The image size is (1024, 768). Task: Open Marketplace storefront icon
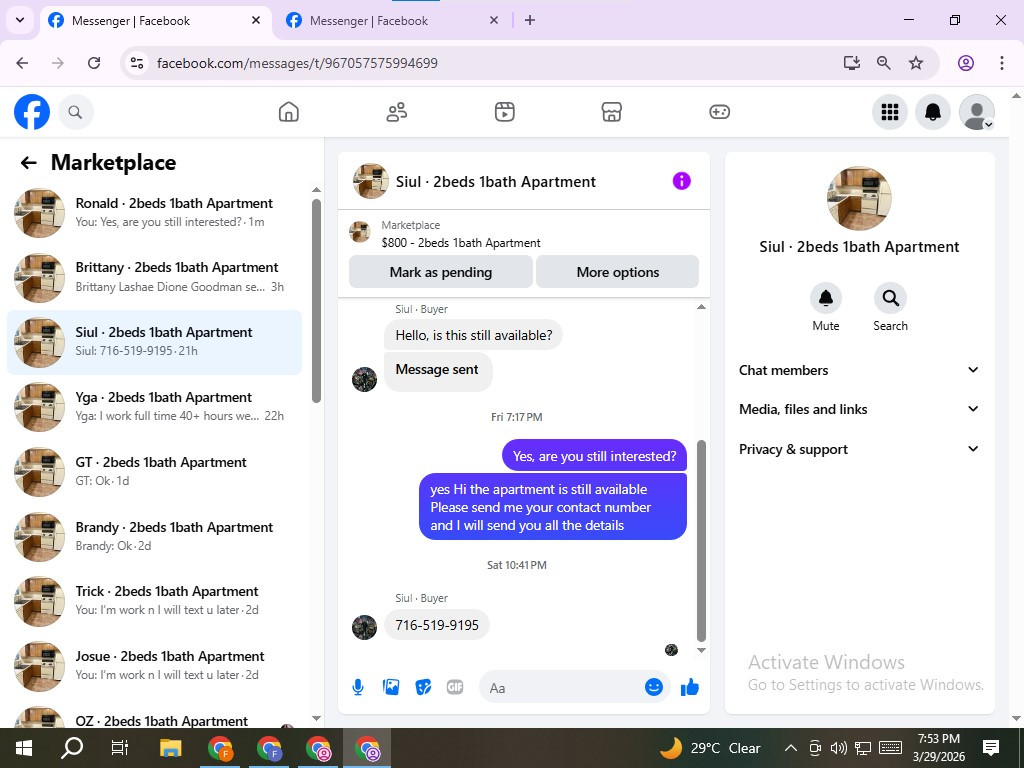[612, 112]
